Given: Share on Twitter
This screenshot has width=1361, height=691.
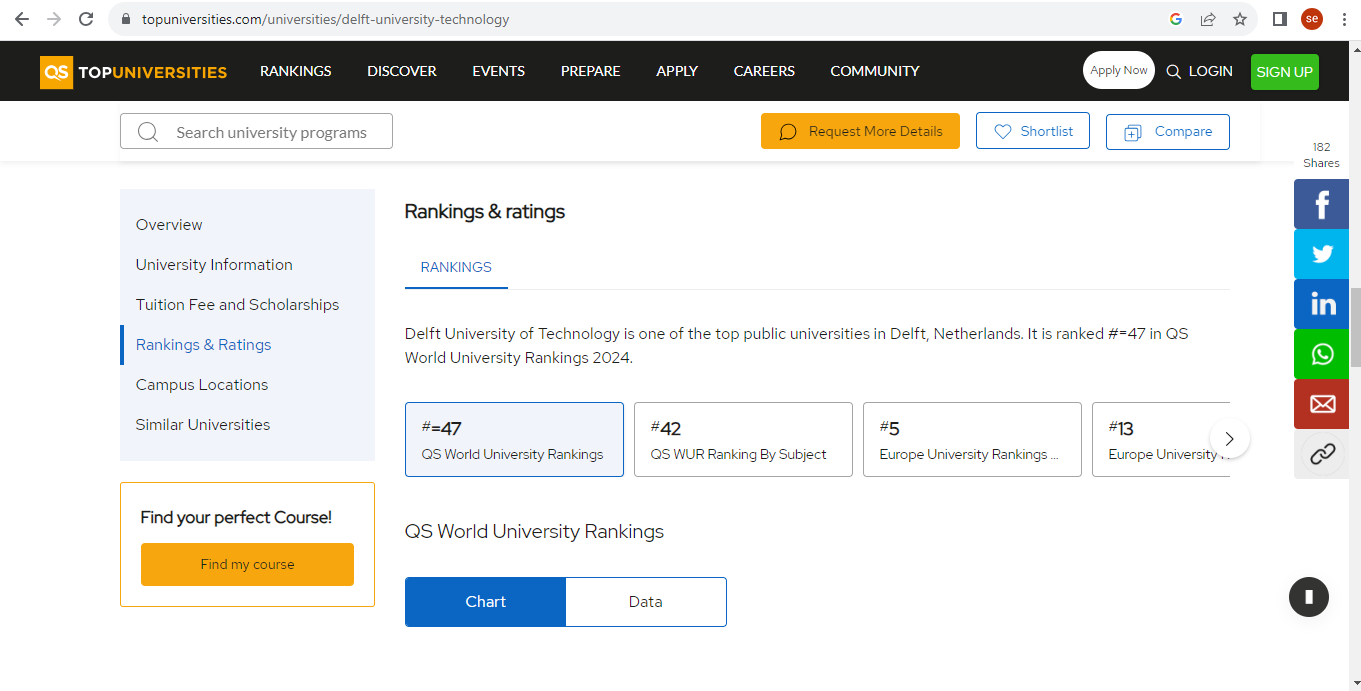Looking at the screenshot, I should click(x=1322, y=254).
